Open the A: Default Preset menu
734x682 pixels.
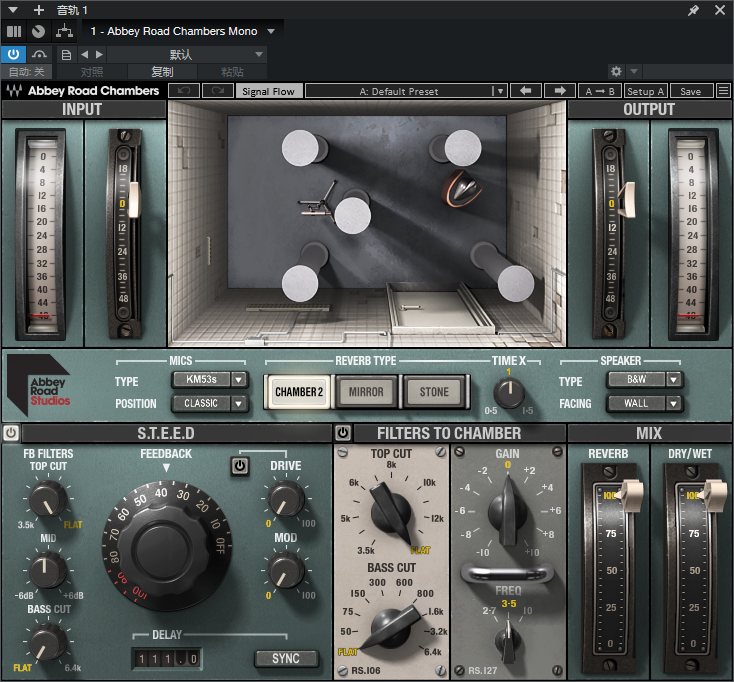pos(406,91)
